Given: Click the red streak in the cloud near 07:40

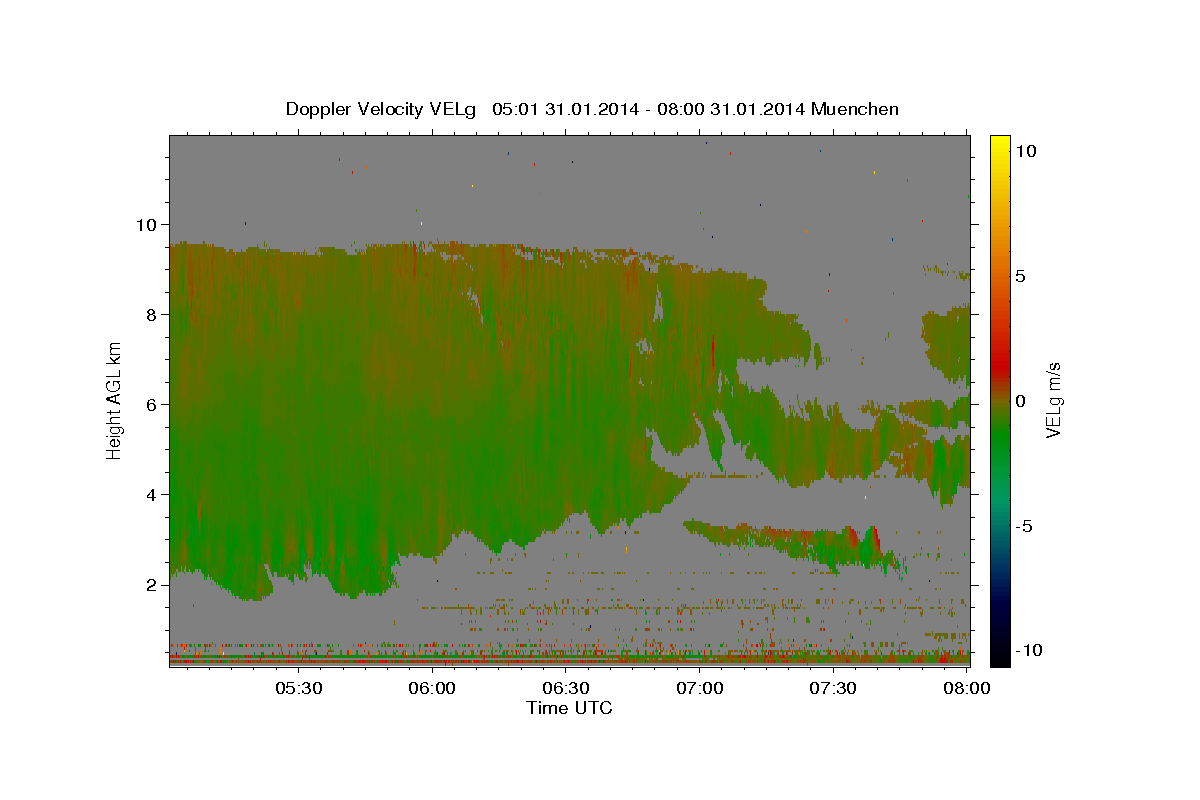Looking at the screenshot, I should pos(875,540).
